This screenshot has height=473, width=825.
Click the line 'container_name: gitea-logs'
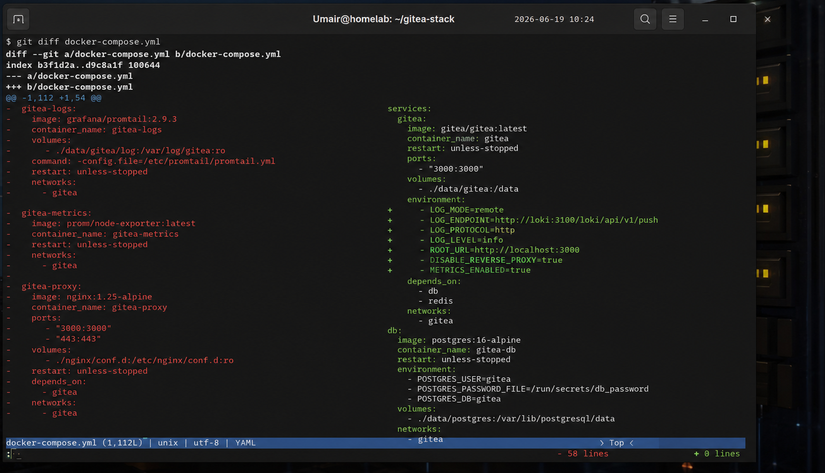pyautogui.click(x=96, y=129)
